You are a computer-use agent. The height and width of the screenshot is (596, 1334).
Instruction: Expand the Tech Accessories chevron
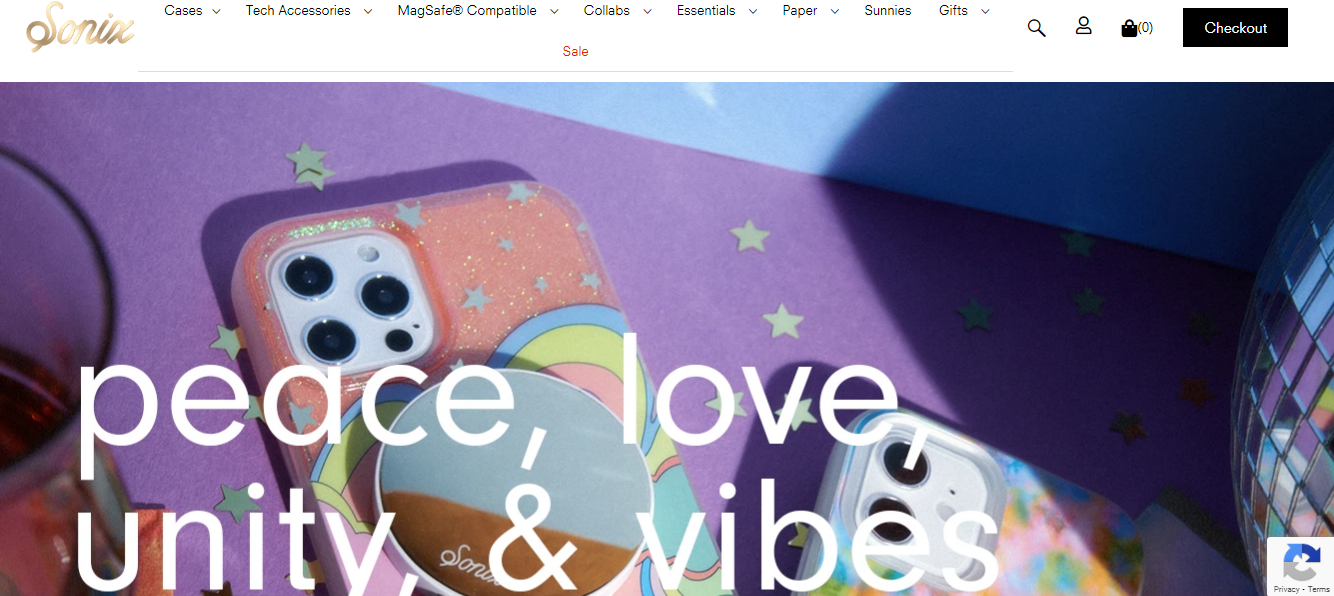[x=367, y=11]
